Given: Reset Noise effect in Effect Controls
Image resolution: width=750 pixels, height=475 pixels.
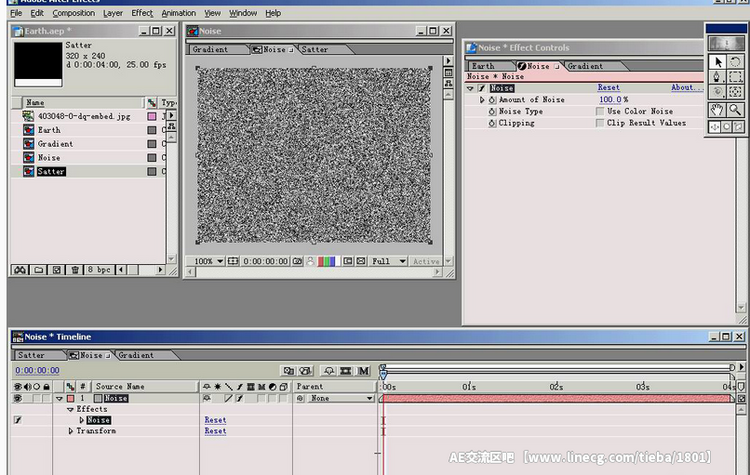Looking at the screenshot, I should tap(608, 88).
